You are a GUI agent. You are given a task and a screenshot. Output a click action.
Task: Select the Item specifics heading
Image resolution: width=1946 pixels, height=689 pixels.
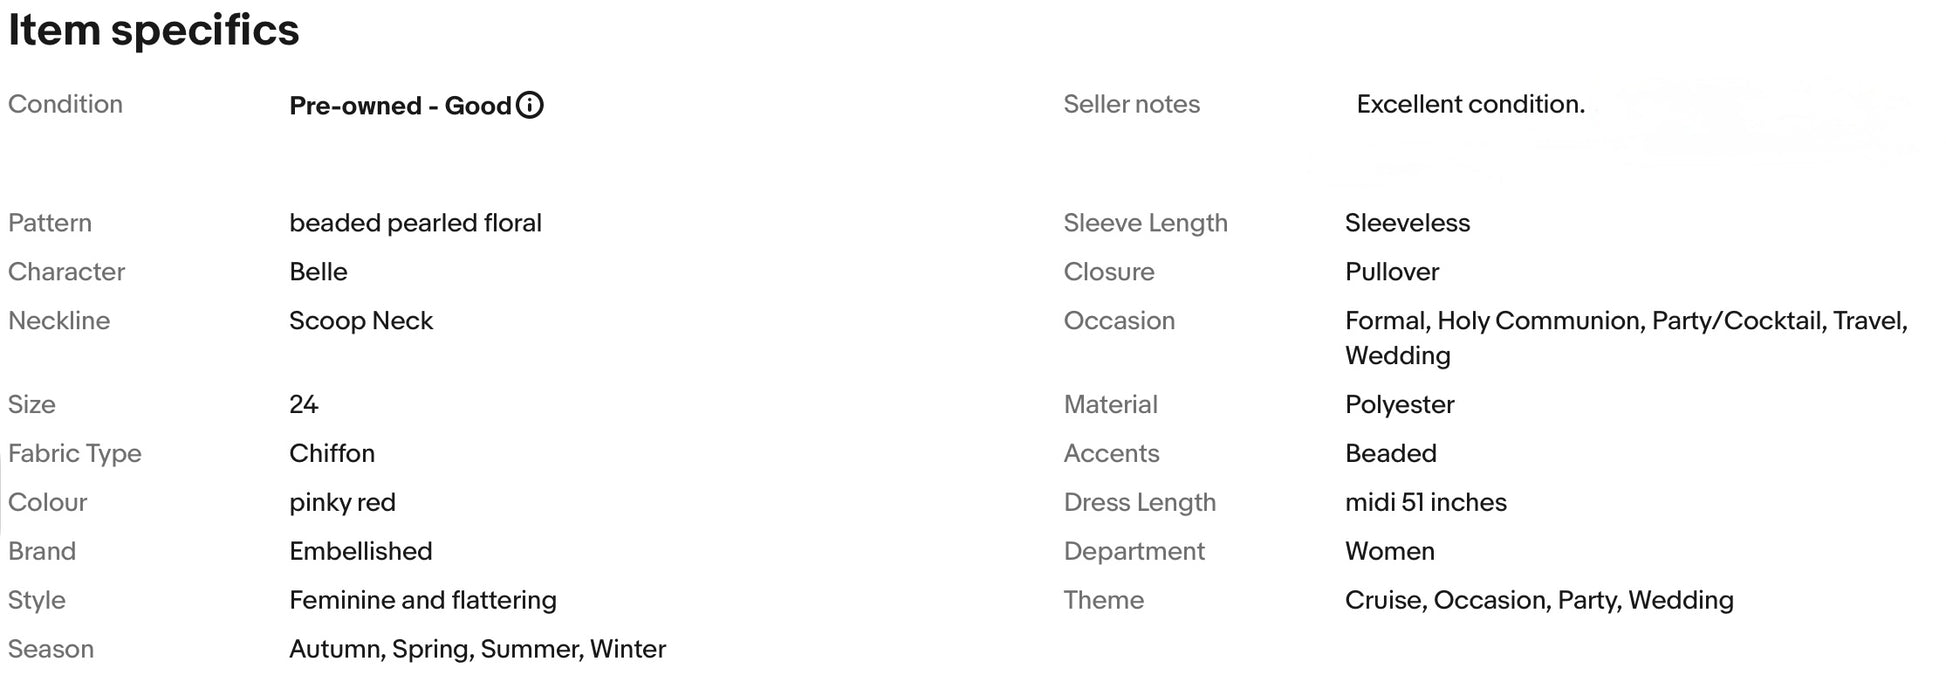pos(154,30)
